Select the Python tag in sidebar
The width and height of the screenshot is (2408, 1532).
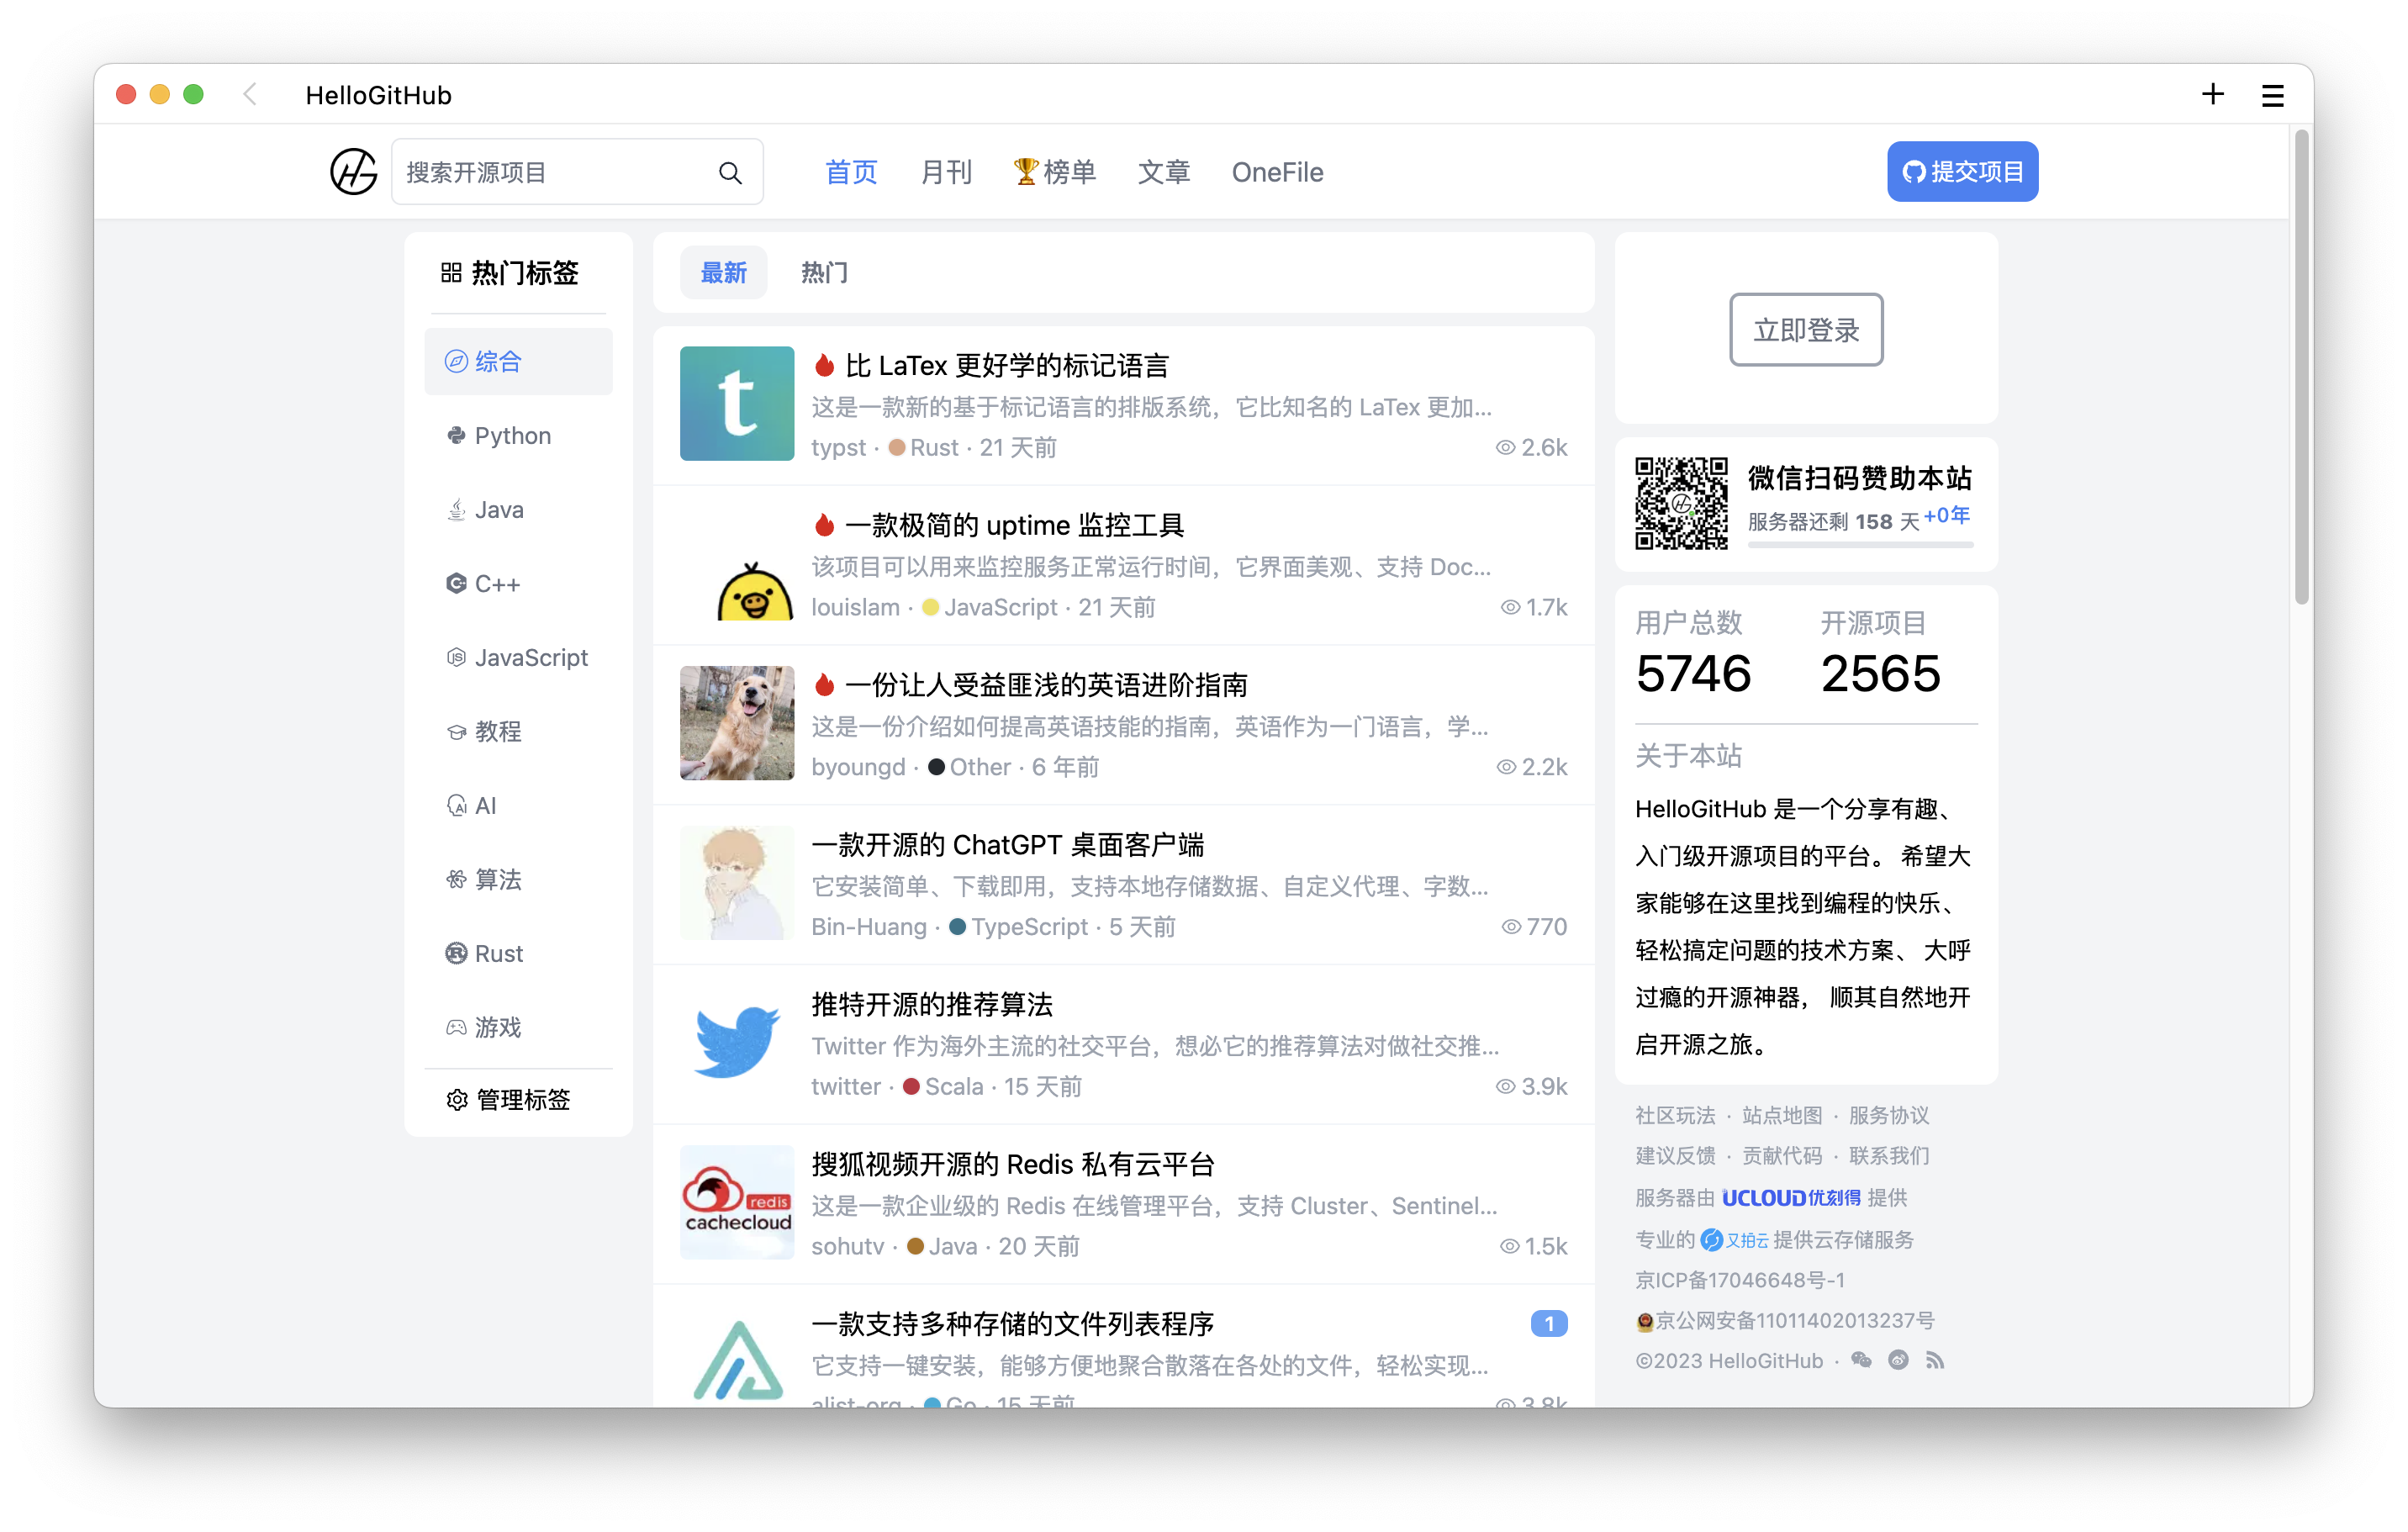click(x=512, y=436)
